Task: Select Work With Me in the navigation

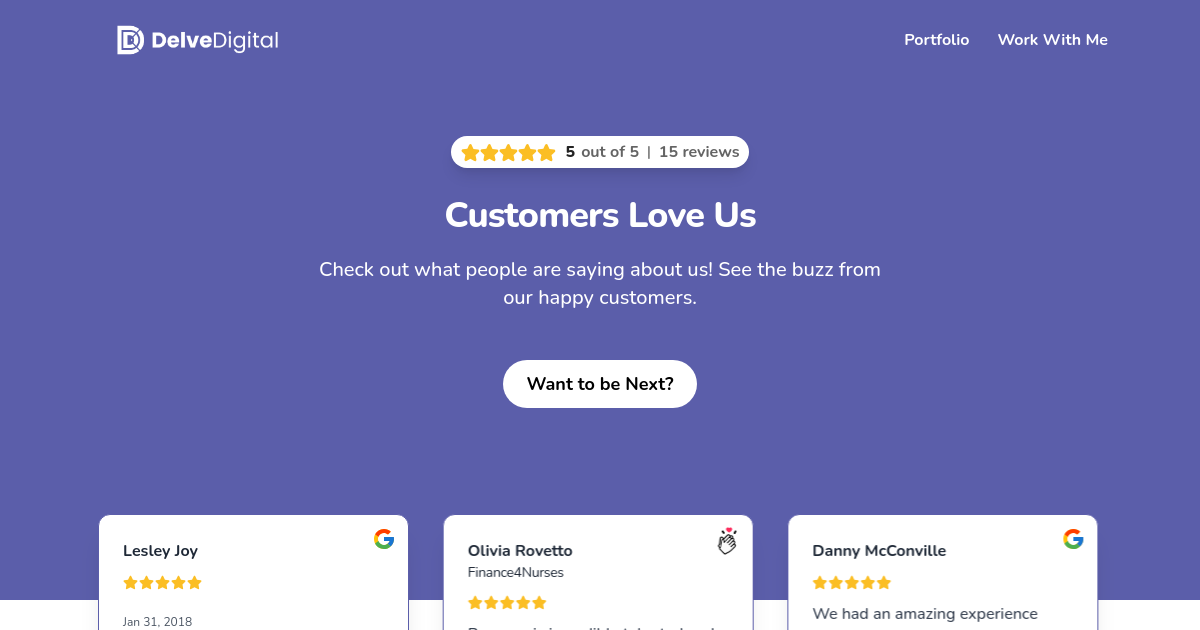Action: click(1052, 40)
